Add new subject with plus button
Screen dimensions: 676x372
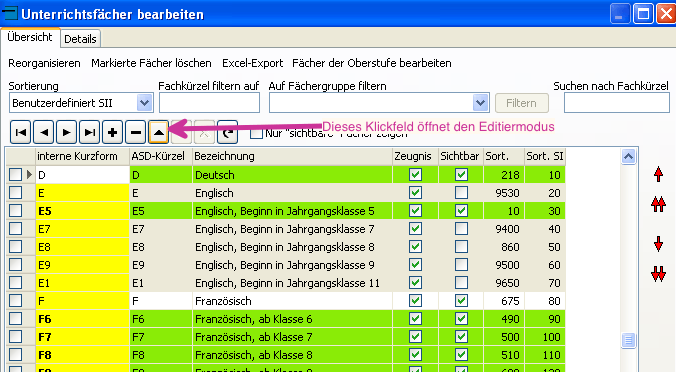click(x=112, y=132)
